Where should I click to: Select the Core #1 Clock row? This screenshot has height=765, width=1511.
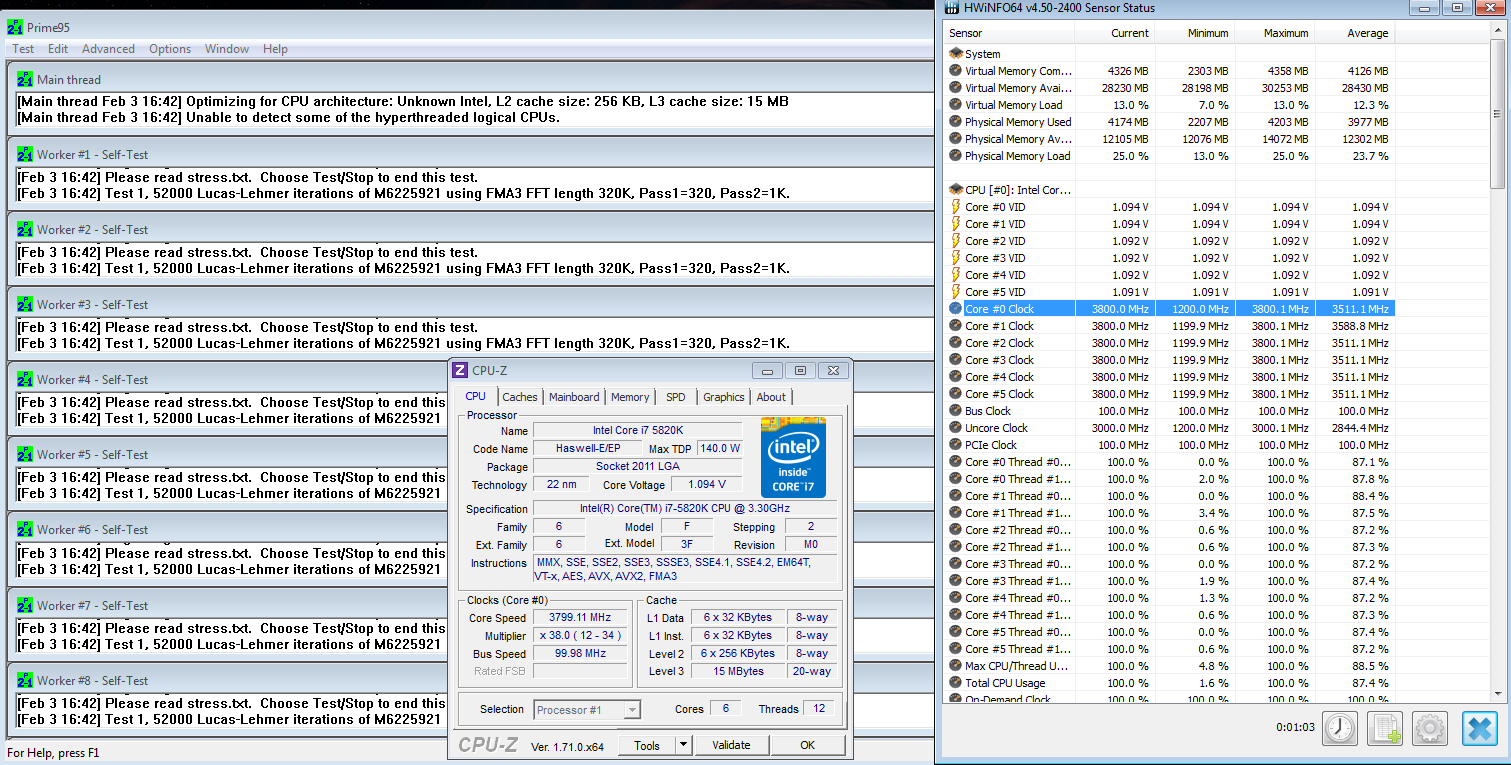tap(1169, 326)
